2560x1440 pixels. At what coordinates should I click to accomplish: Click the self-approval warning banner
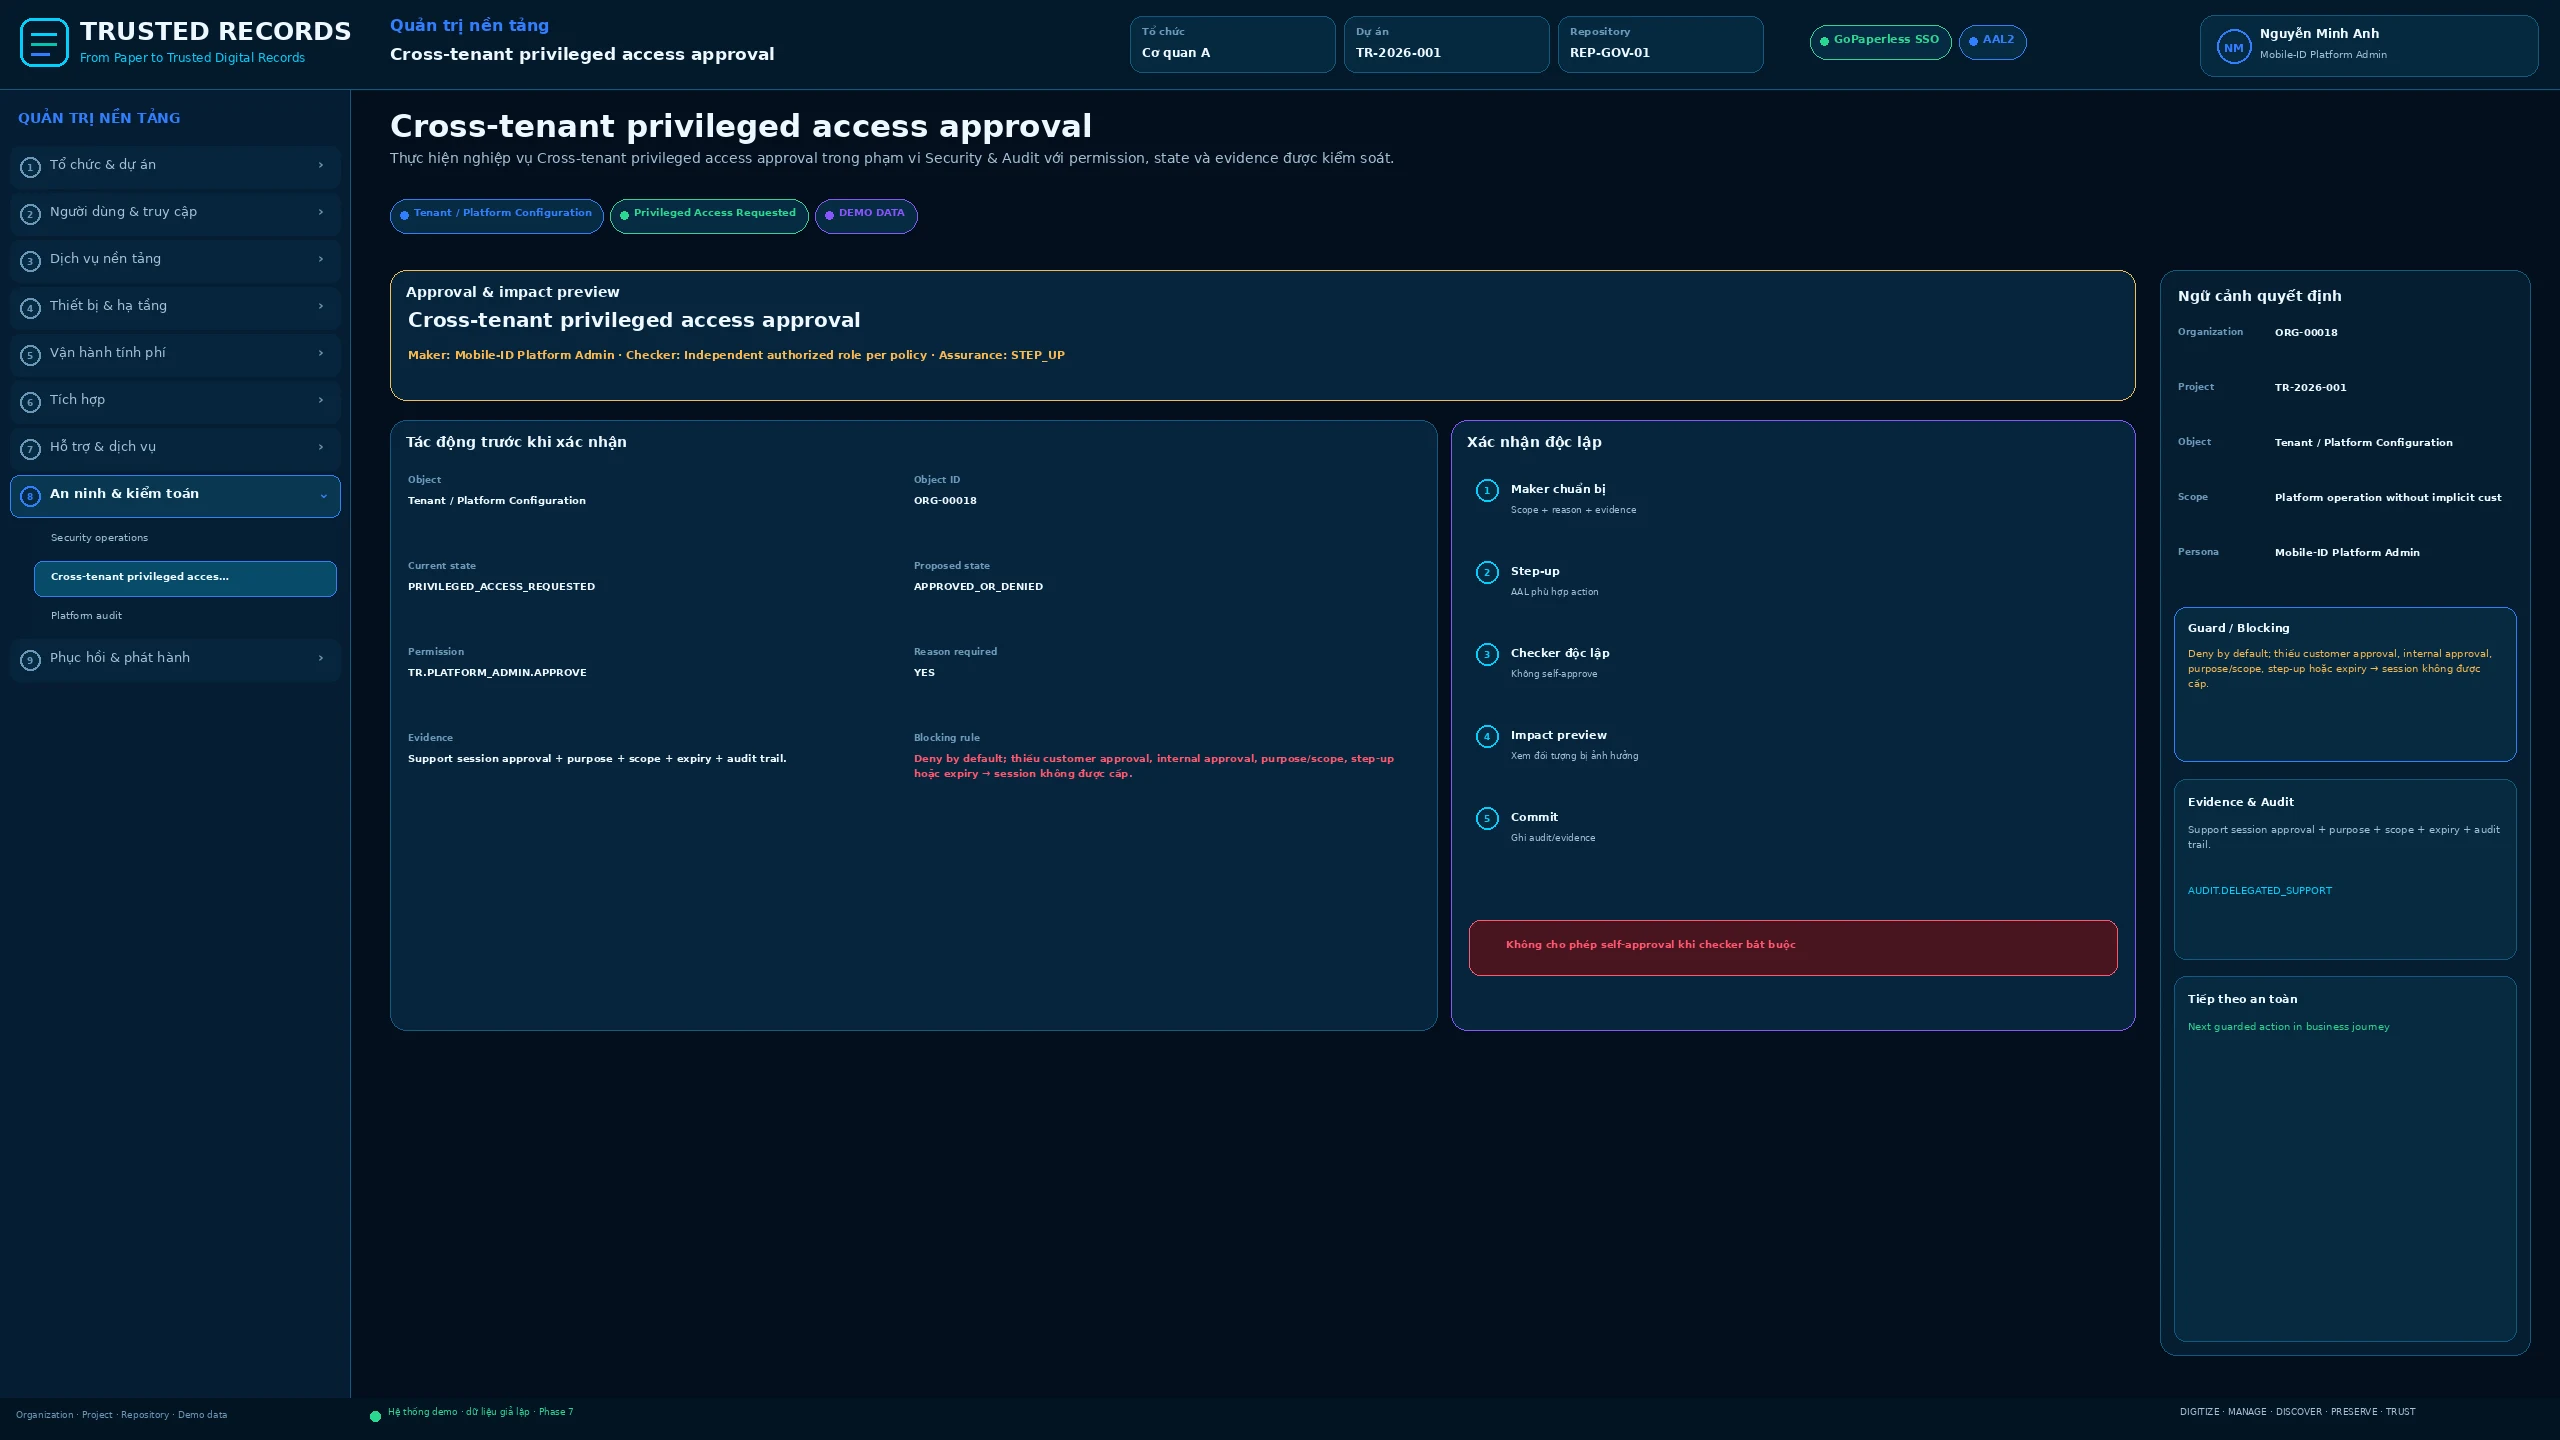[x=1792, y=947]
